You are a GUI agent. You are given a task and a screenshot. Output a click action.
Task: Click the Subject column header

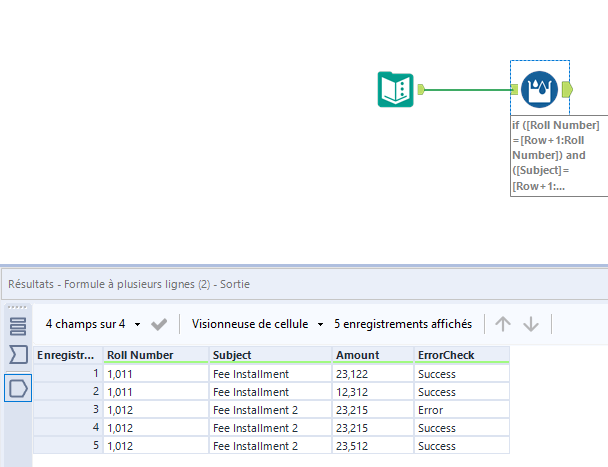[232, 355]
